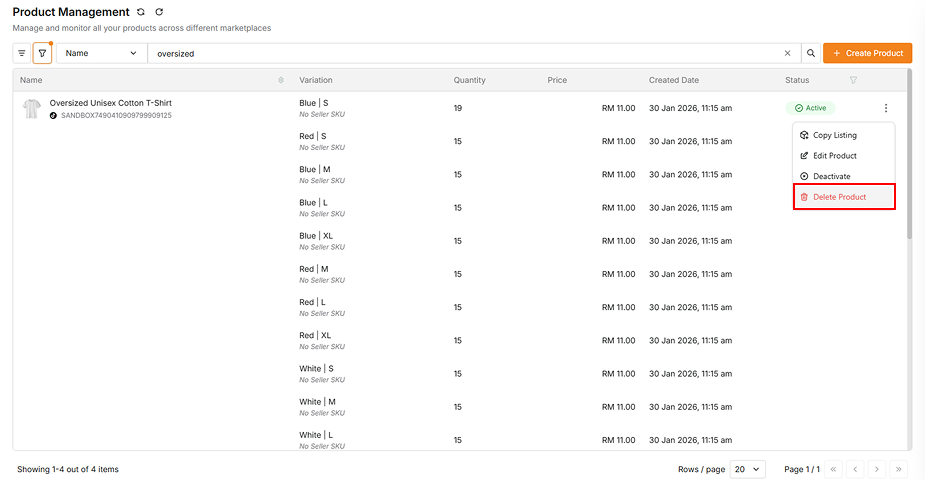Click the T-shirt product thumbnail

(31, 109)
